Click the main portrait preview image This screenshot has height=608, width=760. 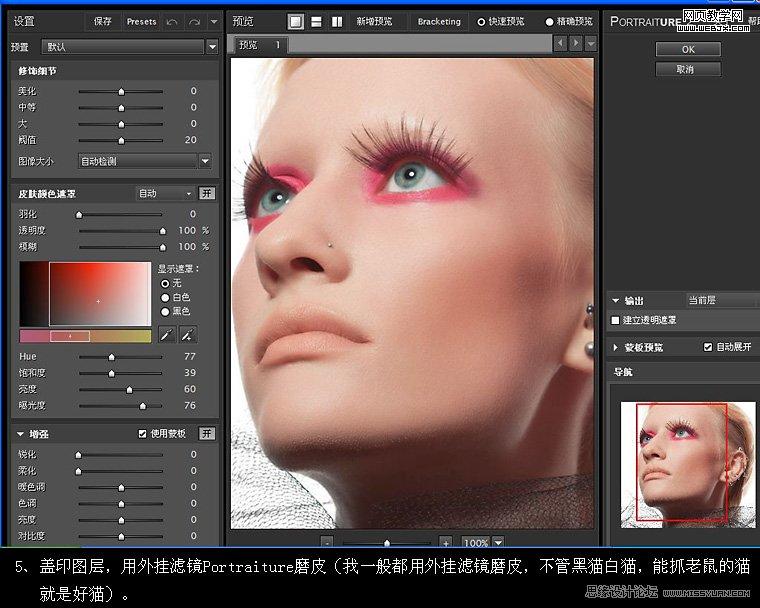pyautogui.click(x=412, y=293)
